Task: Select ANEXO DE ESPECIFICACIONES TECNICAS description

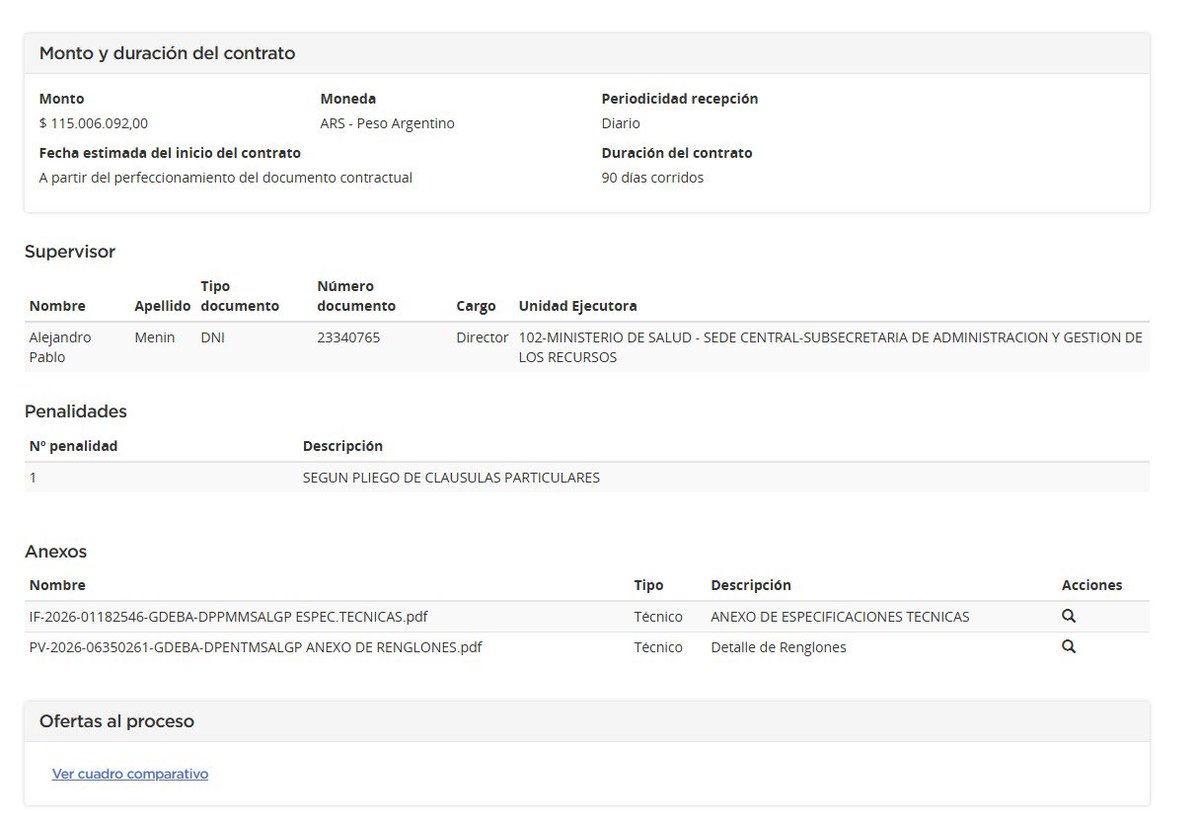Action: [x=840, y=617]
